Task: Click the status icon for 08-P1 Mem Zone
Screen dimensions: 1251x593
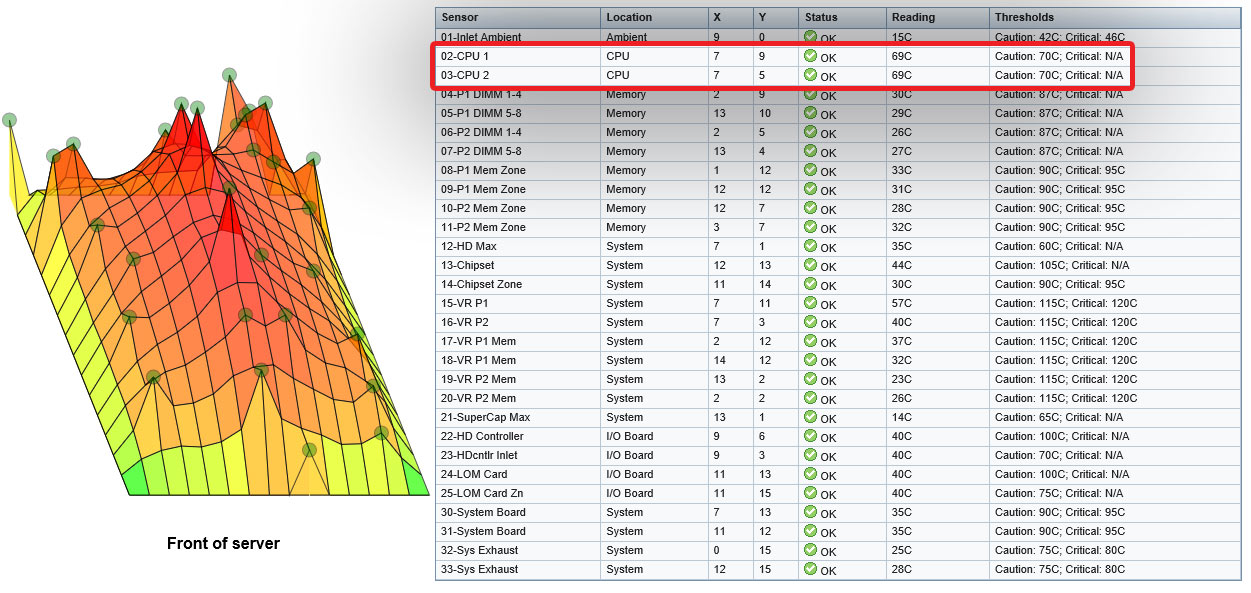Action: click(811, 170)
